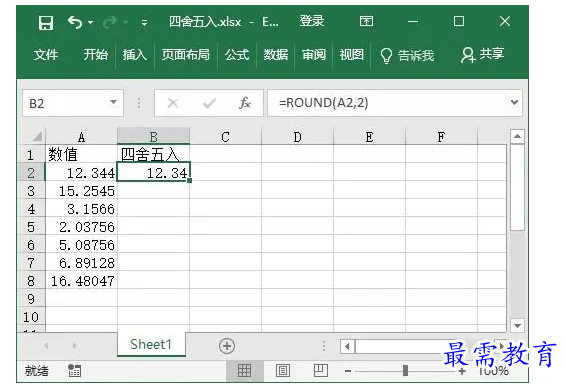The image size is (565, 386).
Task: Switch to the 插入 ribbon tab
Action: coord(134,55)
